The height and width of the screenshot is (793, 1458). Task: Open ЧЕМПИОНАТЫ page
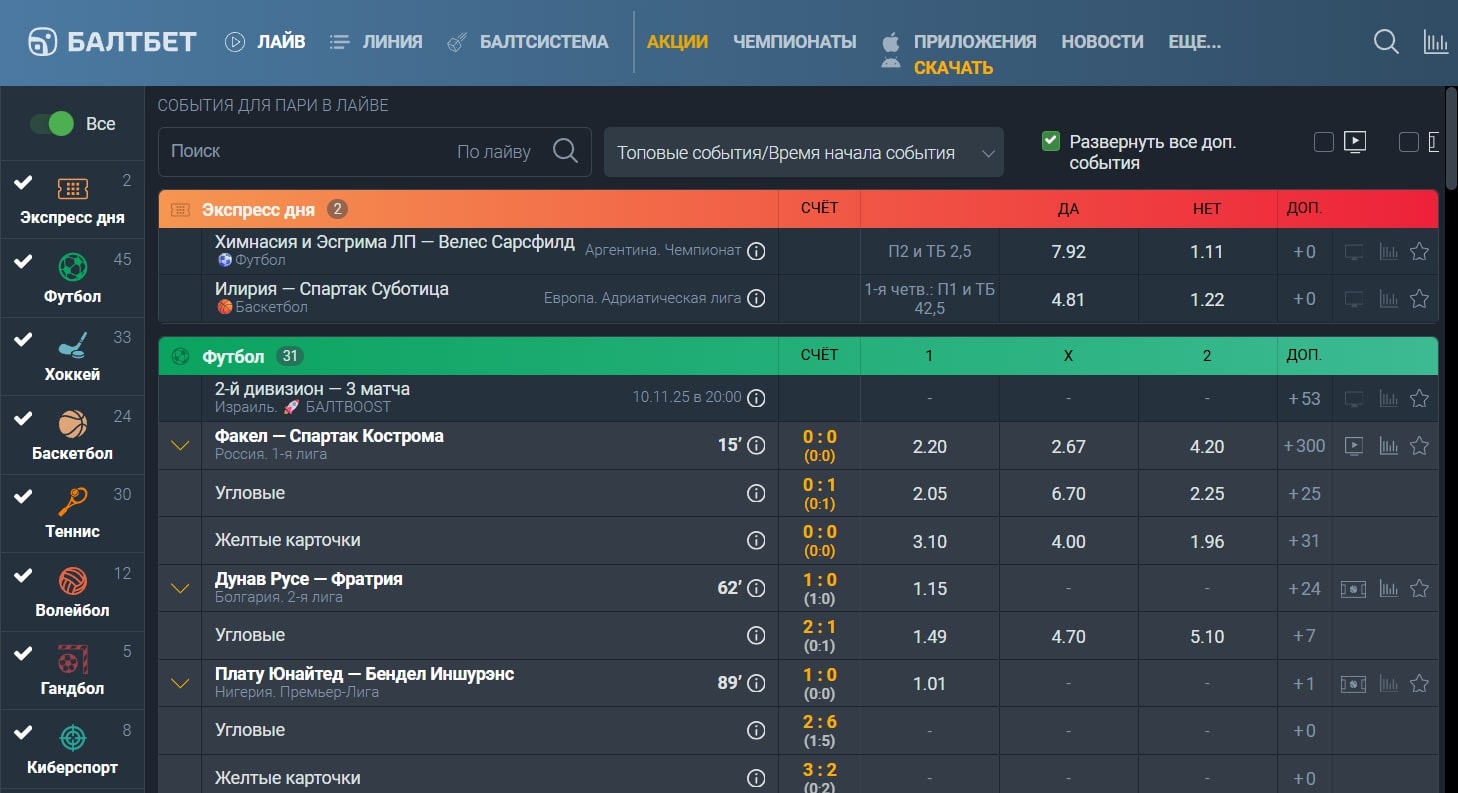click(795, 42)
